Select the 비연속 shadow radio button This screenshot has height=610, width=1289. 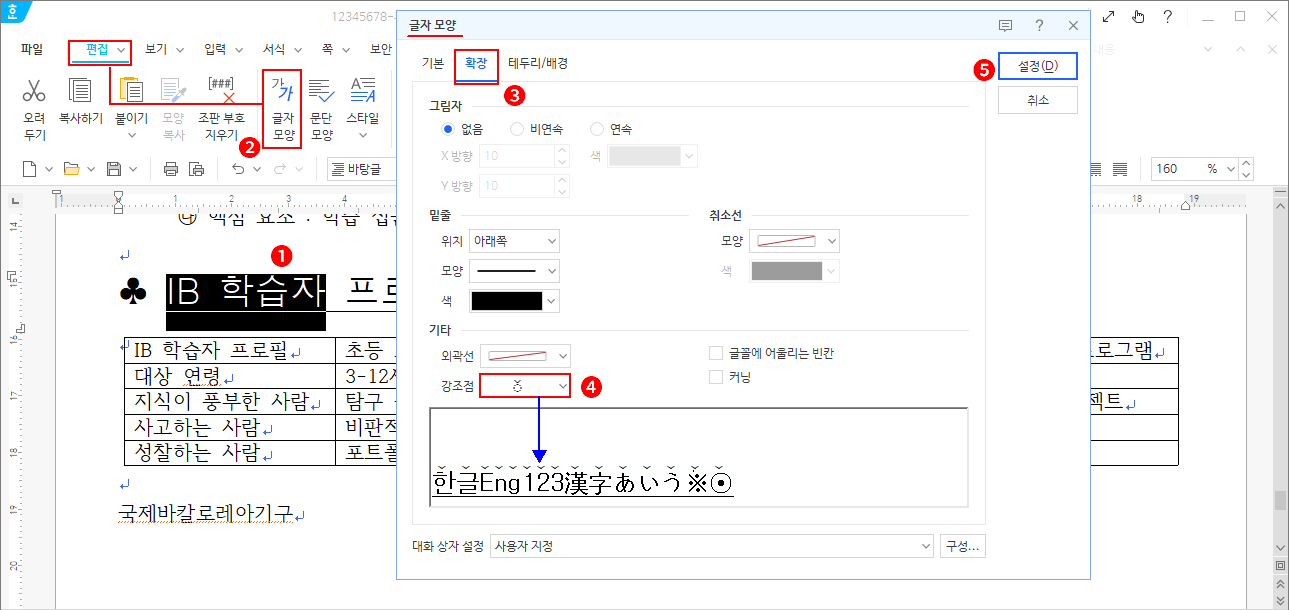(517, 128)
